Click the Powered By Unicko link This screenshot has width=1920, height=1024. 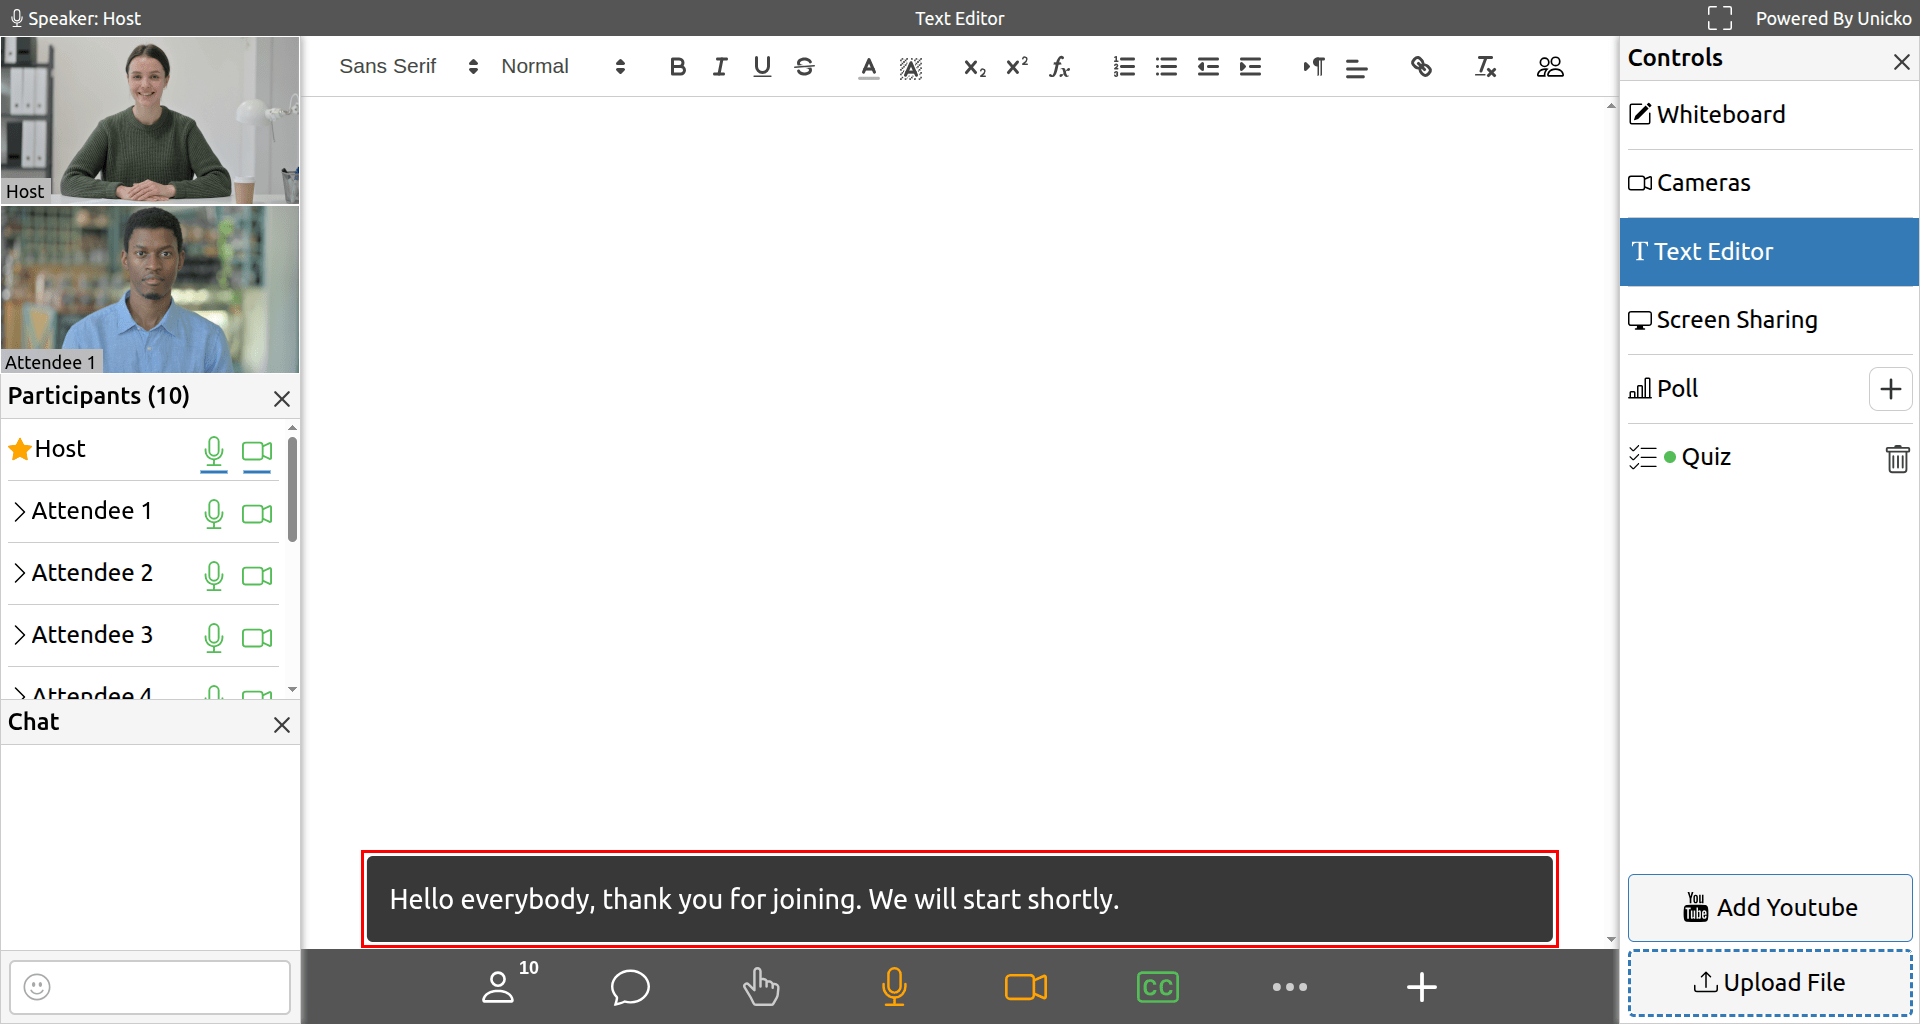(1833, 18)
